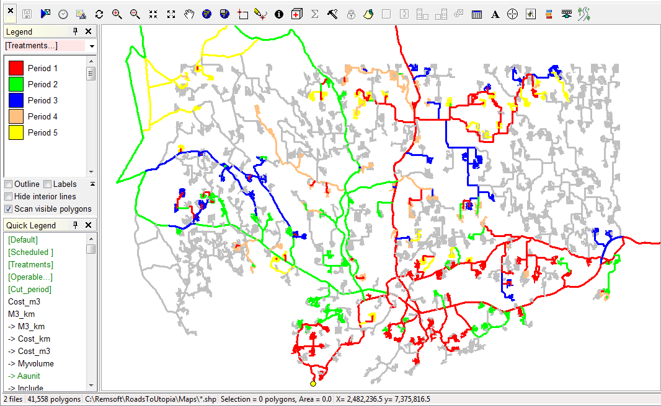Click the red Period 1 swatch
Viewport: 661px width, 406px height.
[x=16, y=68]
